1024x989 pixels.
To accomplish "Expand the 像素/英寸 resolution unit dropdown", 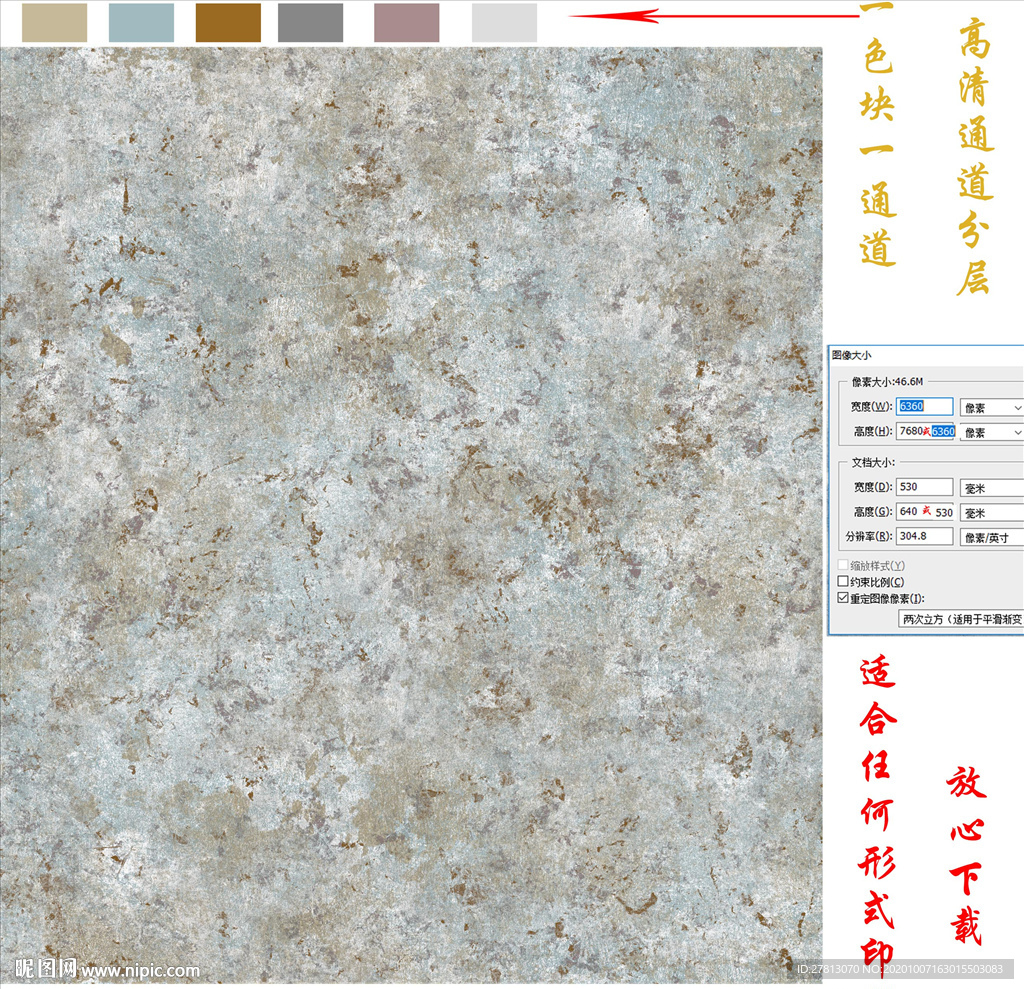I will tap(991, 537).
